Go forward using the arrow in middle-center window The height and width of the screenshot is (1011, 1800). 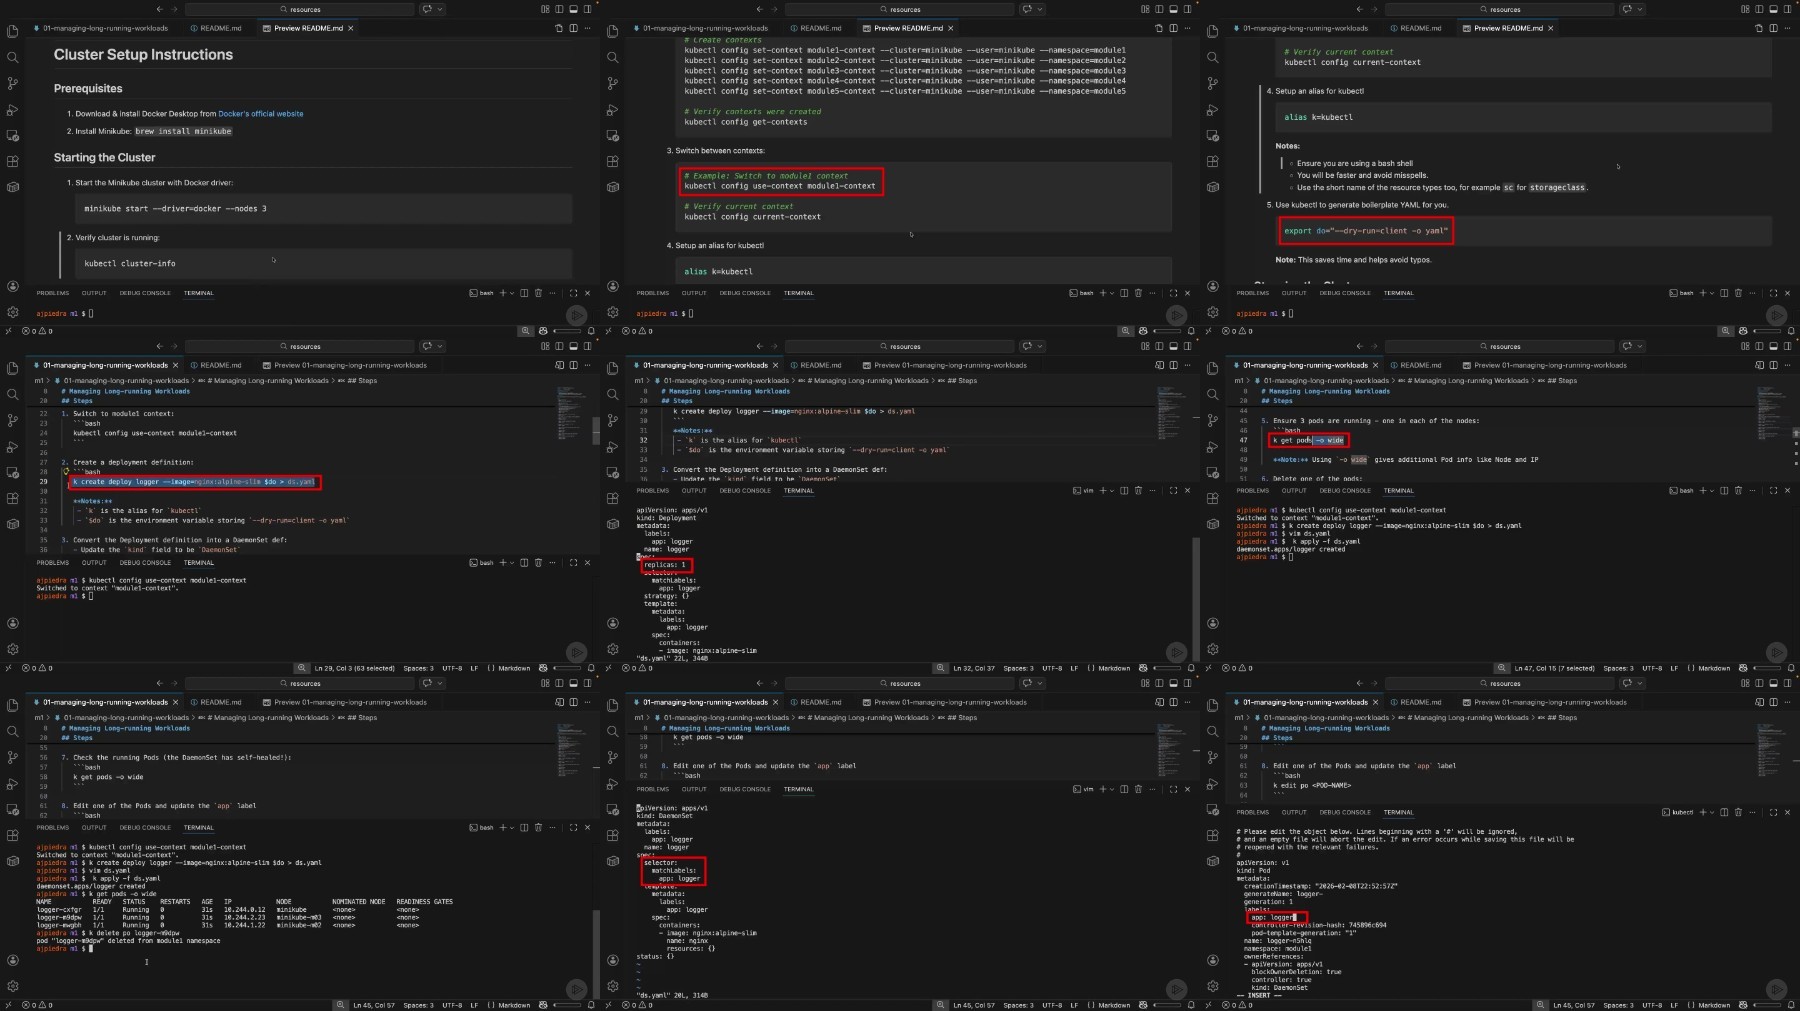point(774,346)
